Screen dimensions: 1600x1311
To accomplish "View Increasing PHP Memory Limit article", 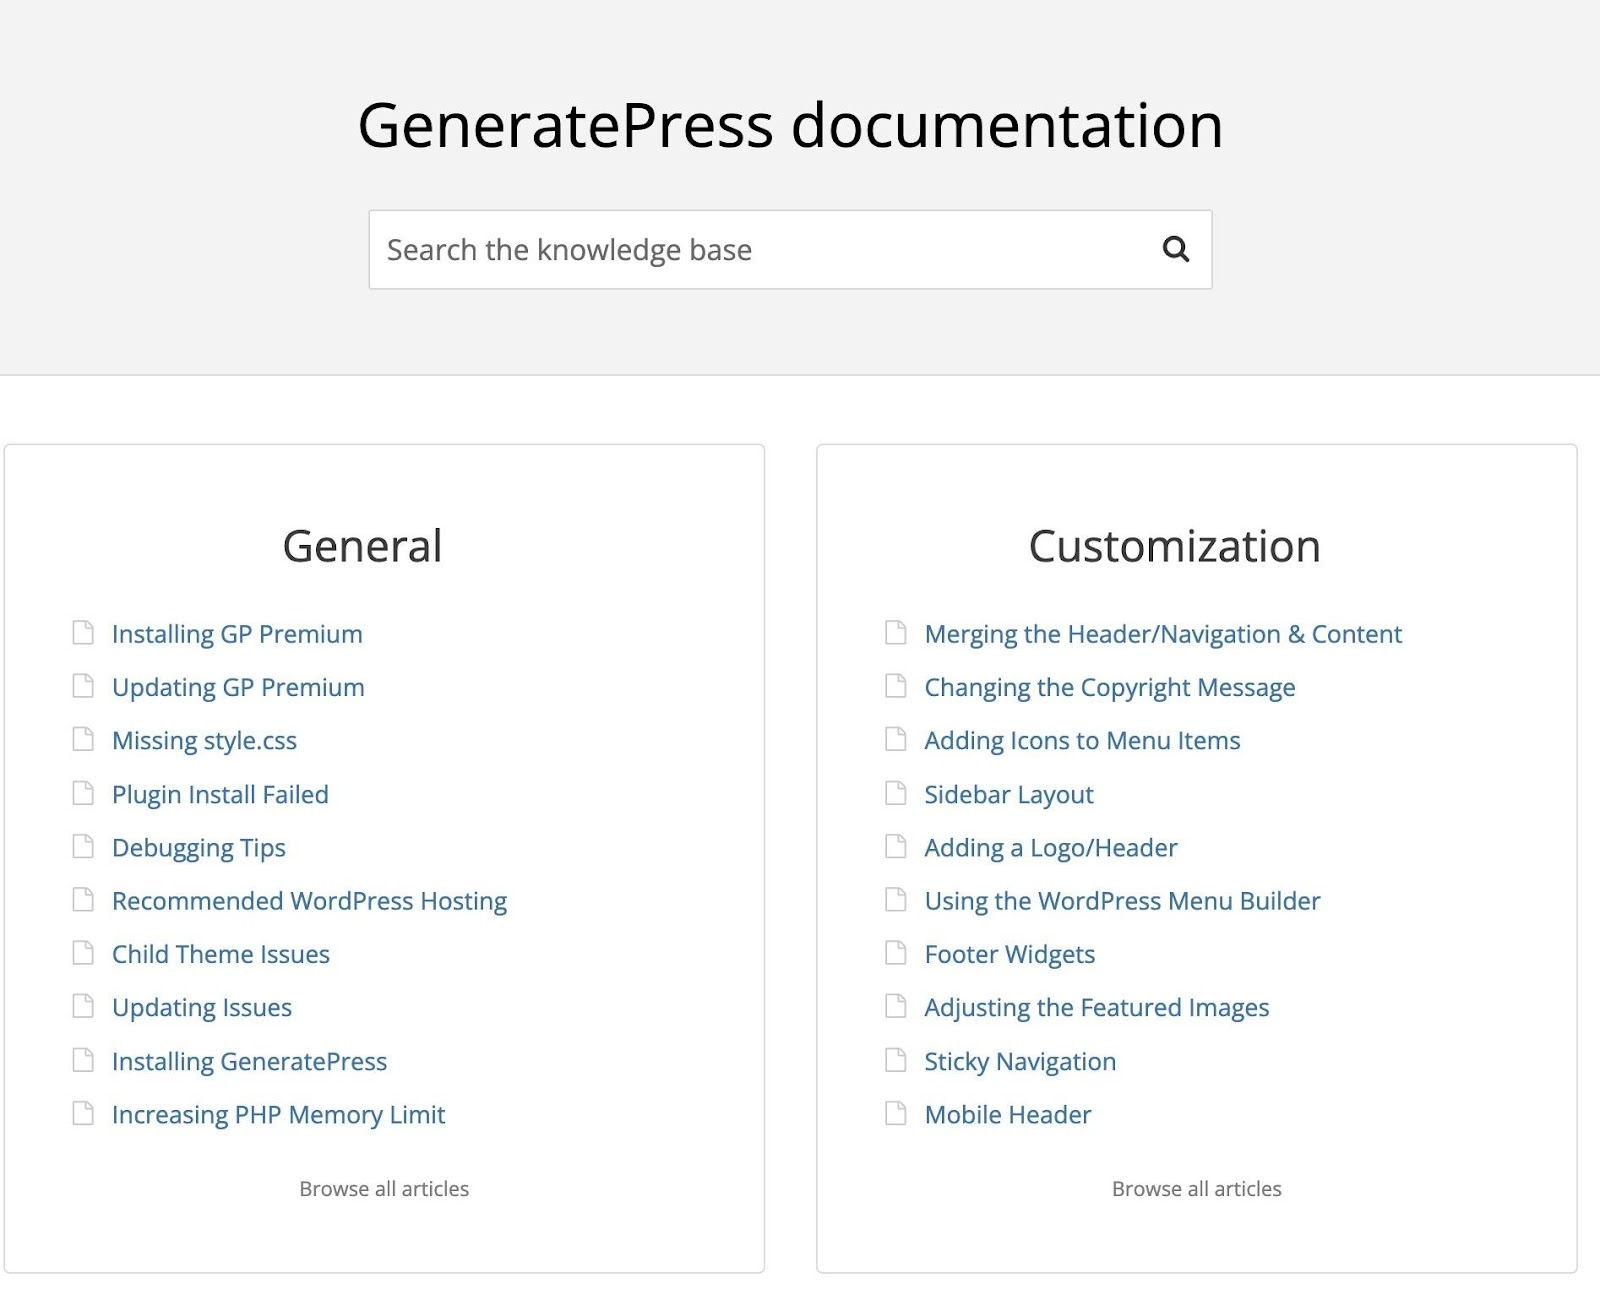I will click(x=278, y=1114).
